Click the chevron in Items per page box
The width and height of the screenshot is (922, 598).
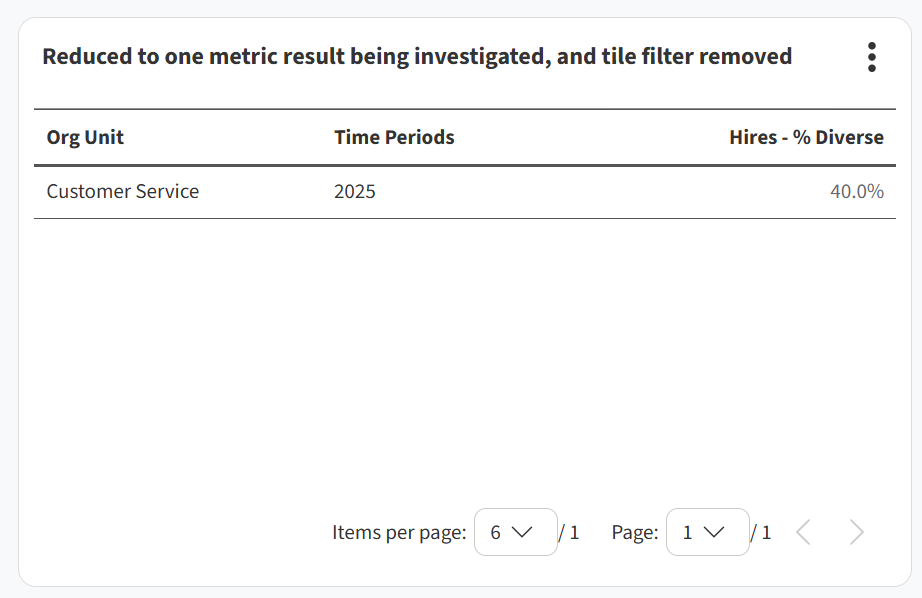pyautogui.click(x=523, y=532)
